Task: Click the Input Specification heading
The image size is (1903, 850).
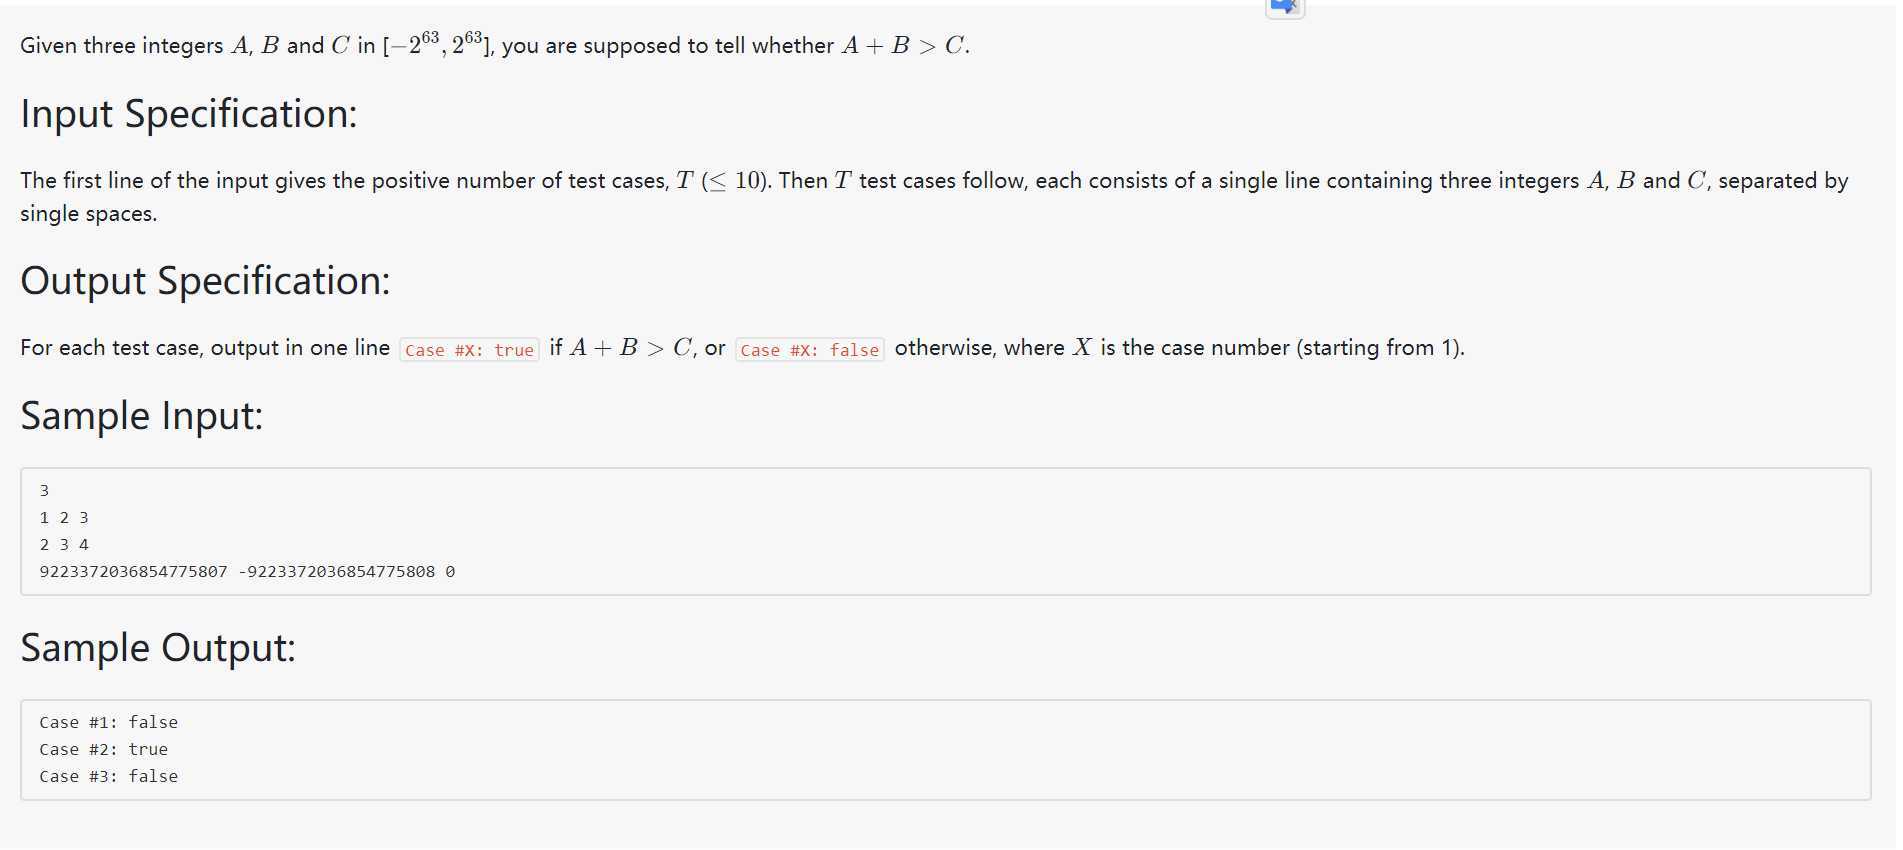Action: click(x=189, y=114)
